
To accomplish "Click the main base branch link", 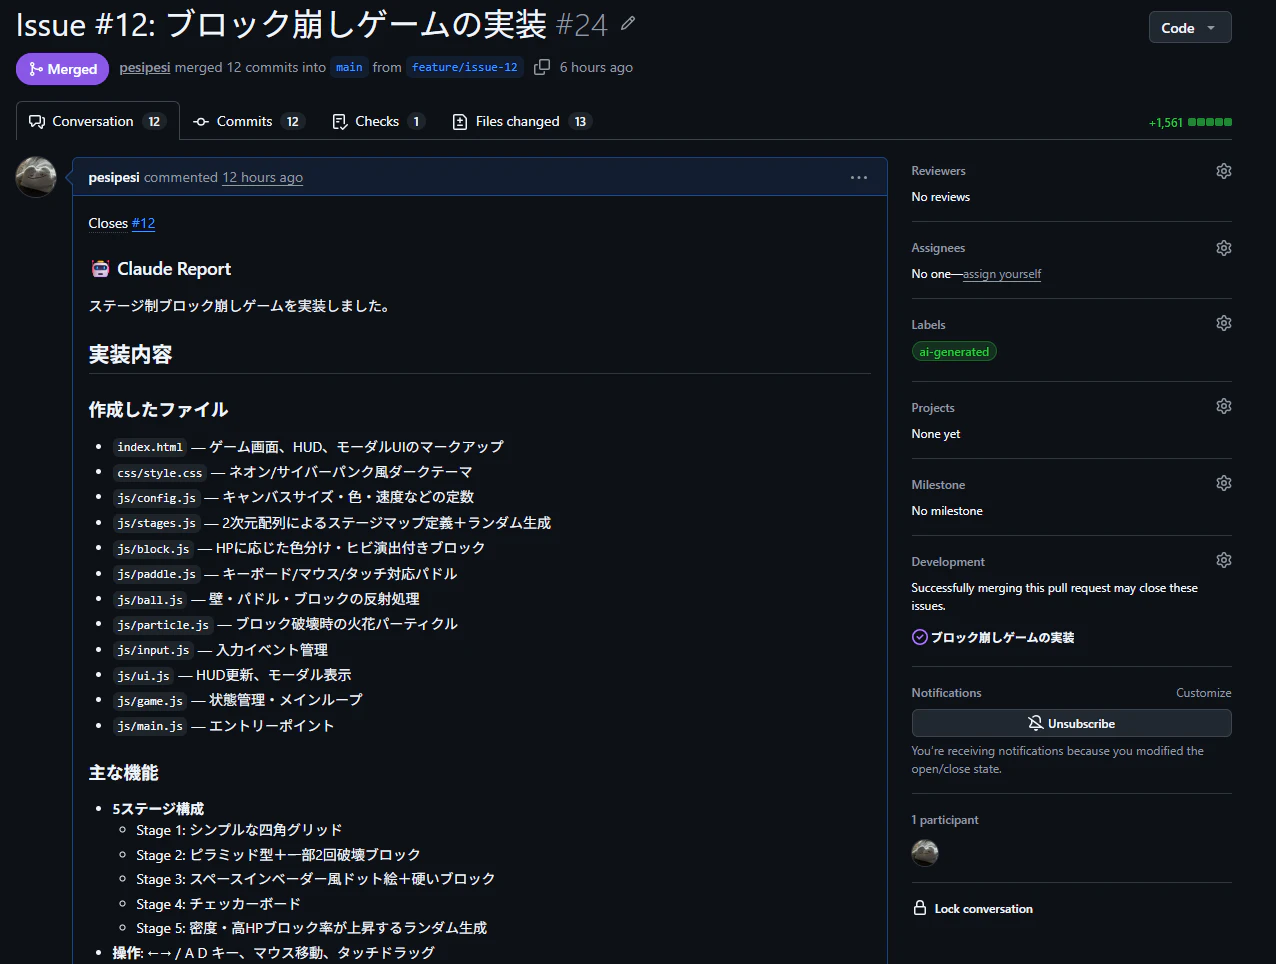I will pyautogui.click(x=349, y=67).
